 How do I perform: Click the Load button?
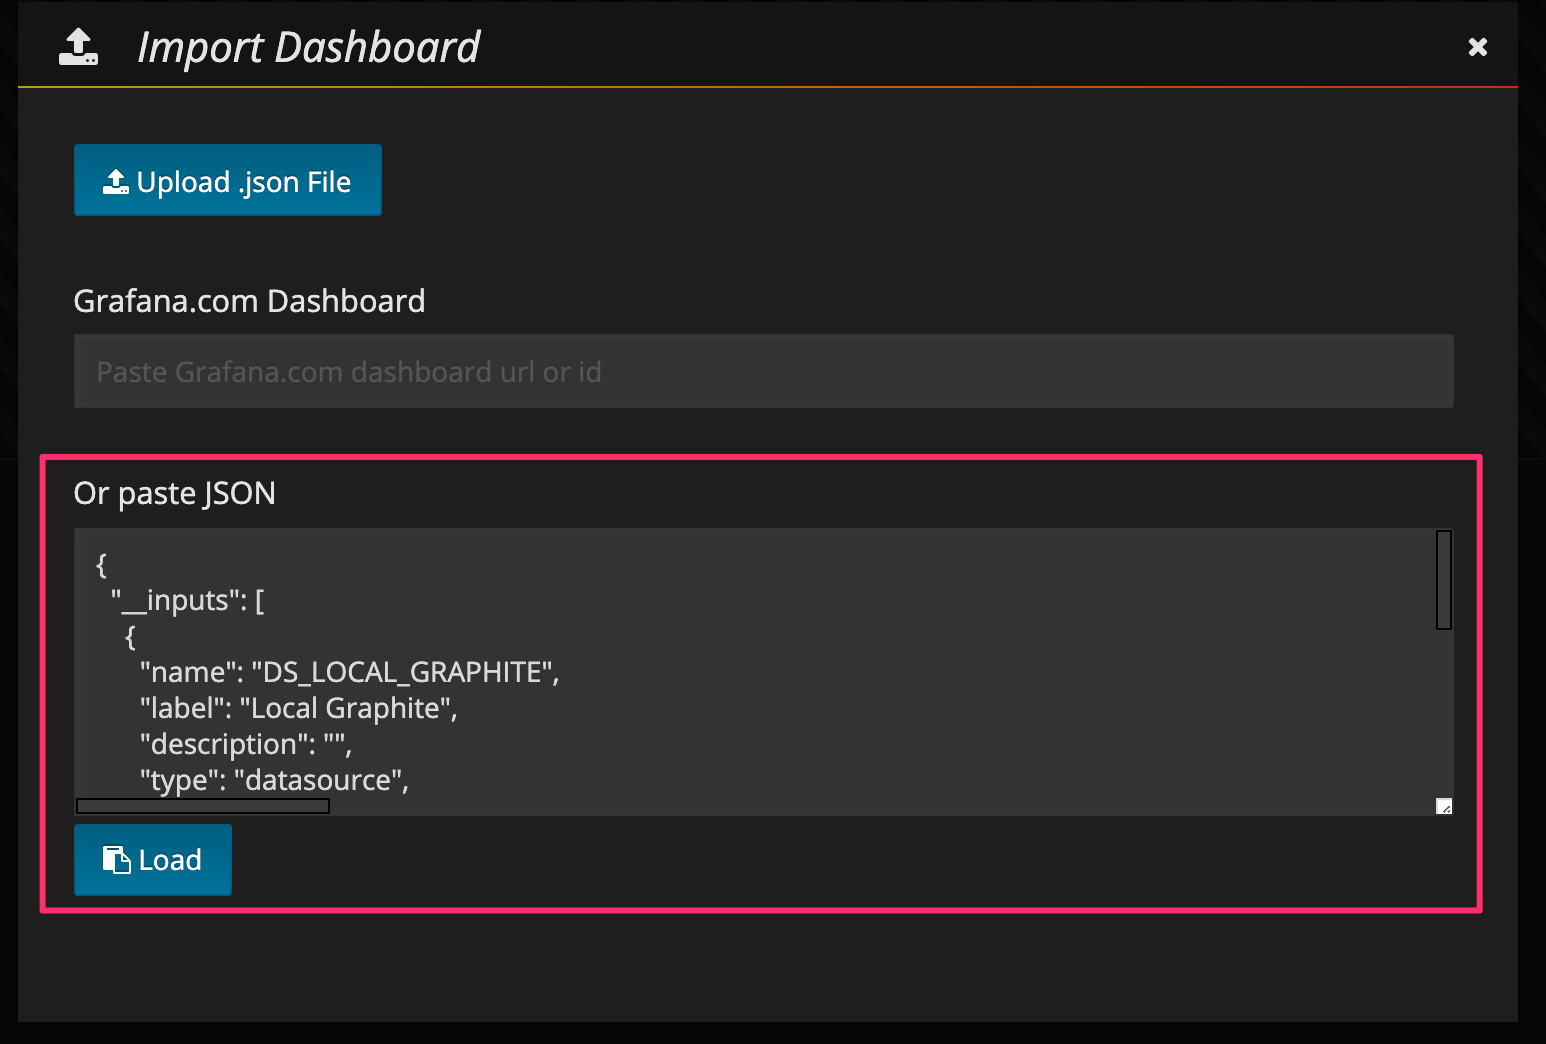pyautogui.click(x=153, y=860)
